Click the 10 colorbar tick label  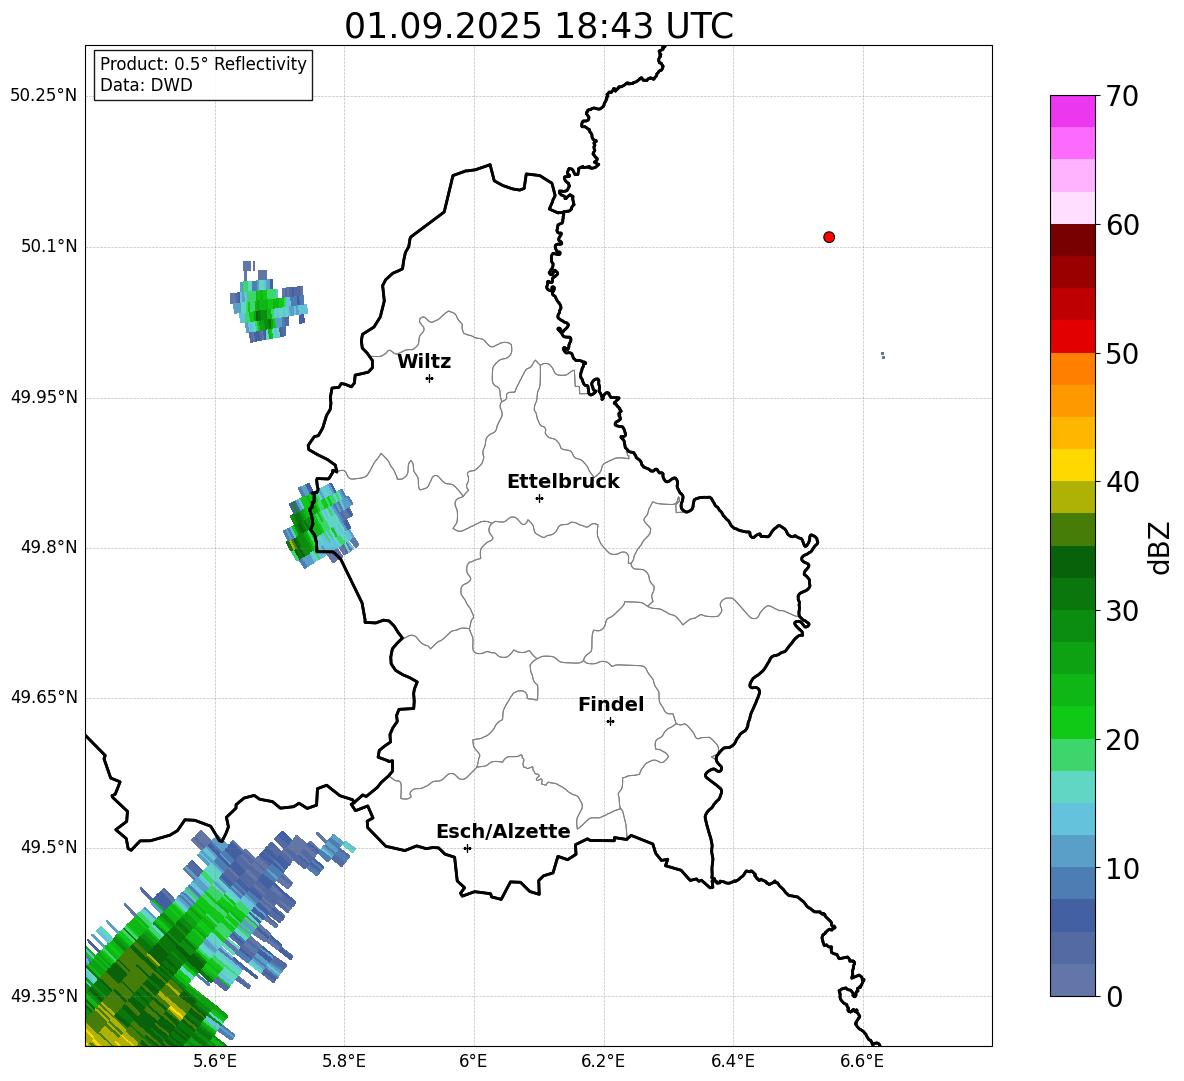click(1122, 868)
